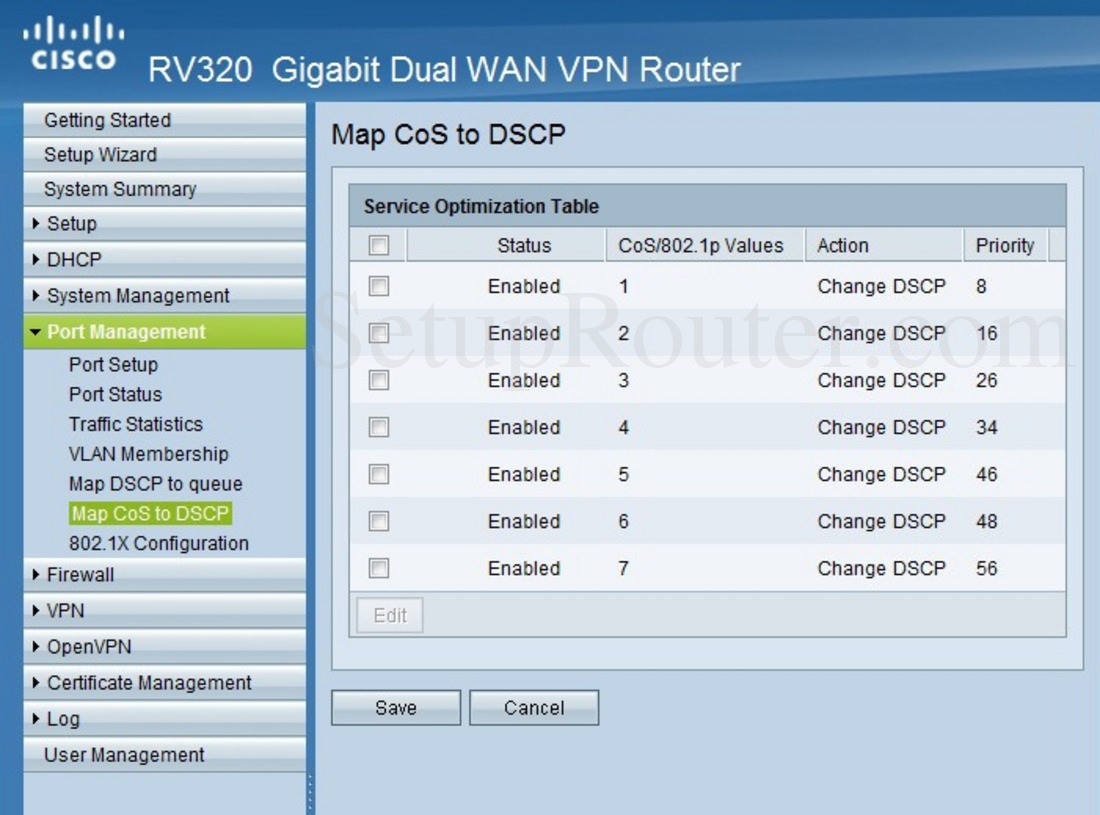Select the Map CoS to DSCP item
1100x815 pixels.
150,513
